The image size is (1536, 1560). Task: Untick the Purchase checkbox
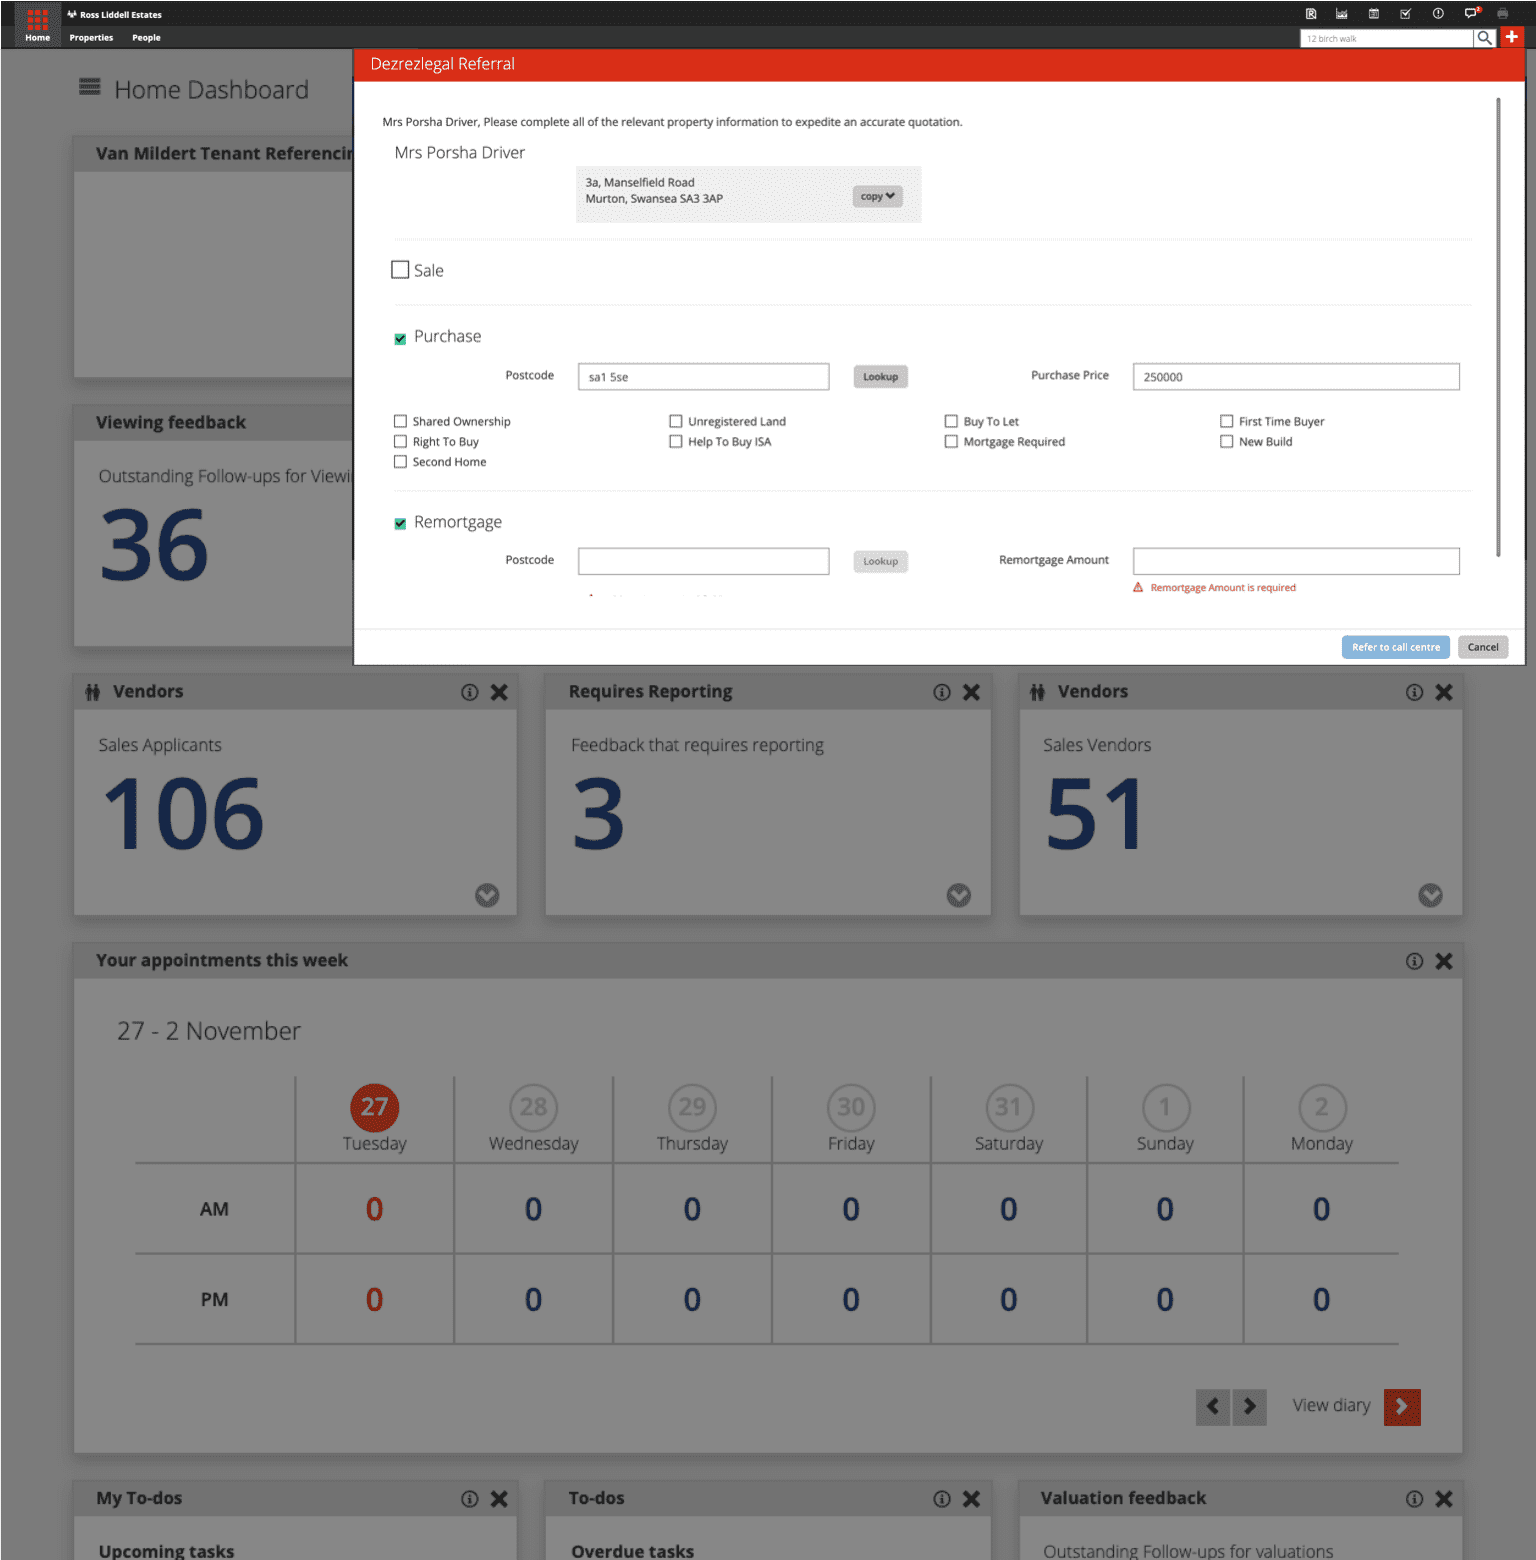(x=400, y=339)
